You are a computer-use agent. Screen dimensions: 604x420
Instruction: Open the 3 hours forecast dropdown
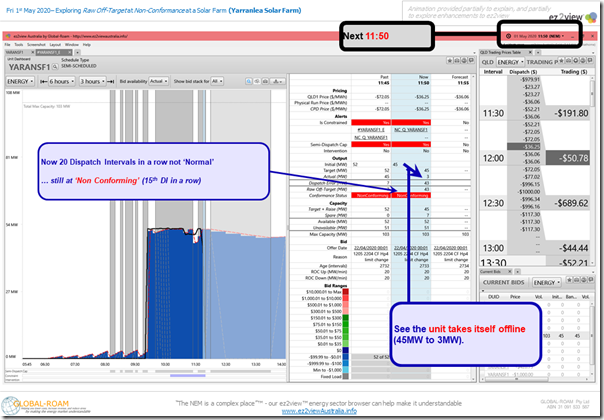(92, 81)
